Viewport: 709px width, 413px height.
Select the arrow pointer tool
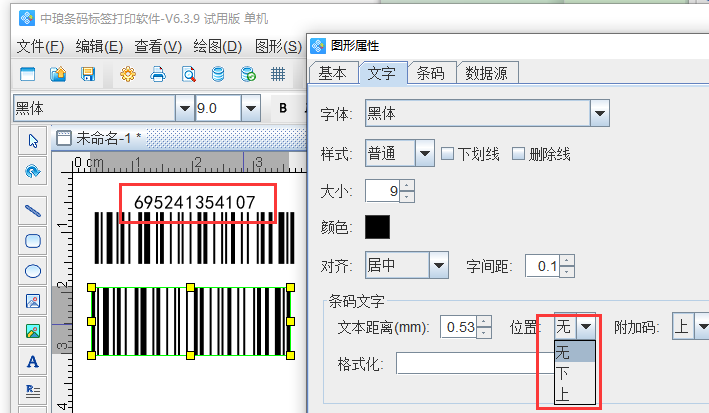[33, 141]
